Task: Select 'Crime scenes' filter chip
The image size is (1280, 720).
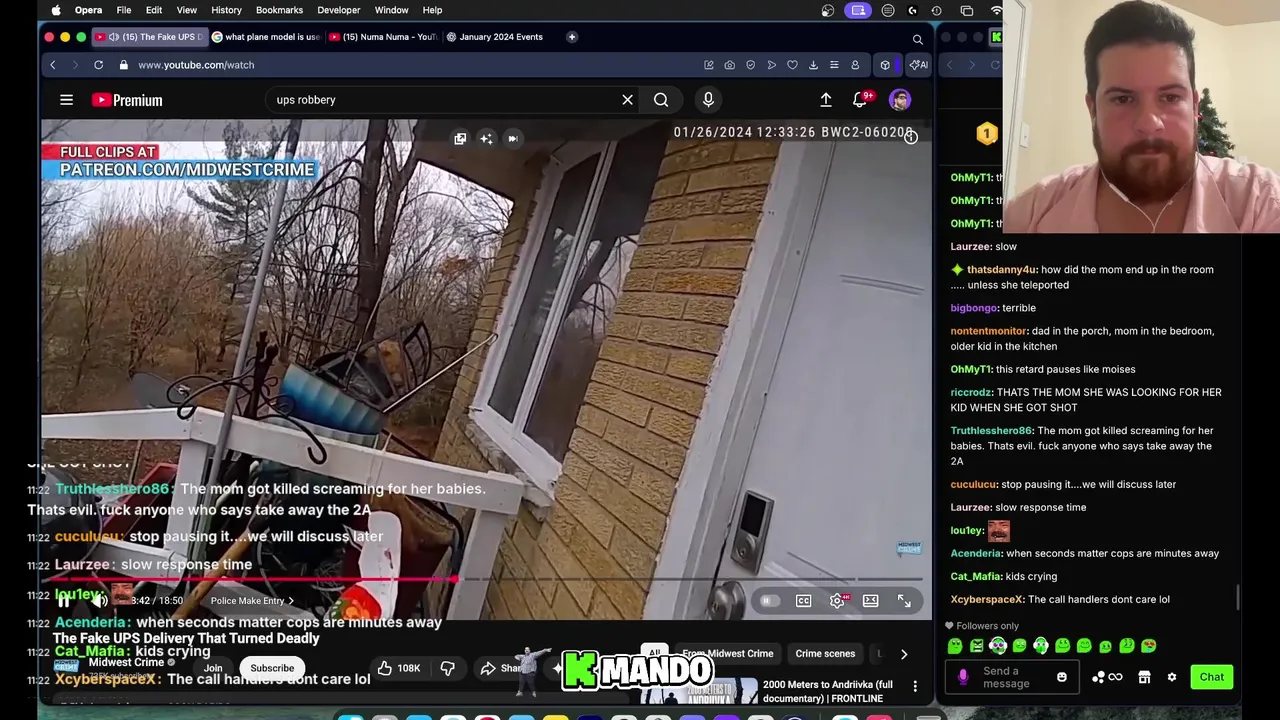Action: 825,654
